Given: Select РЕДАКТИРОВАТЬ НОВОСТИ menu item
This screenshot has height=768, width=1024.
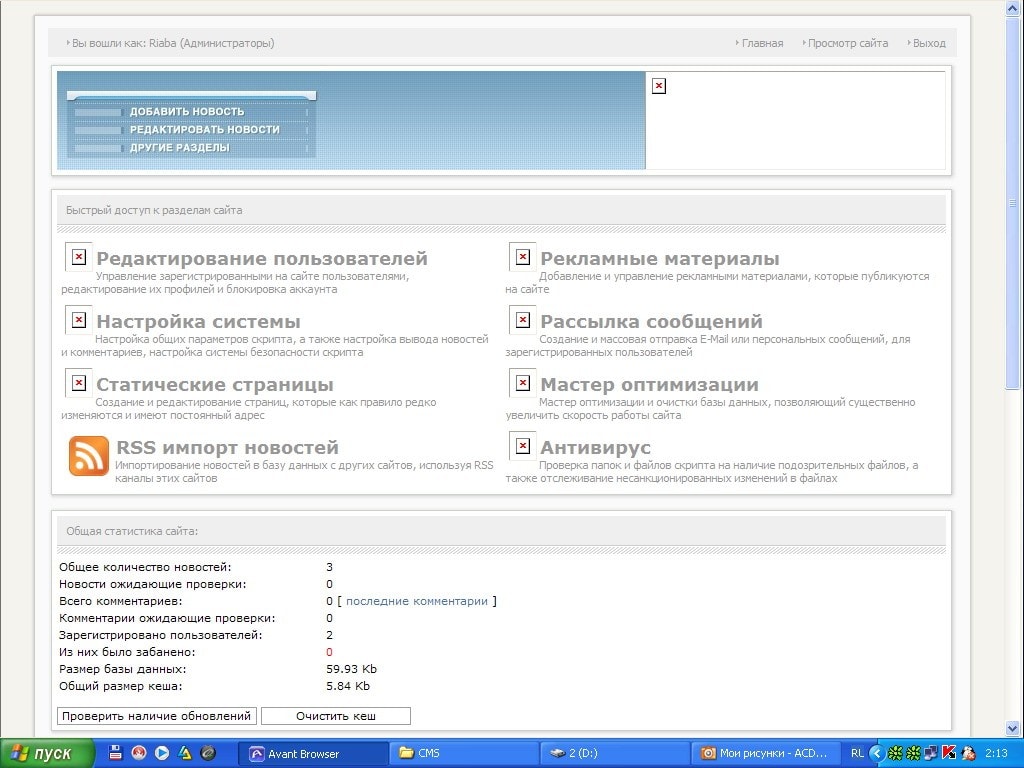Looking at the screenshot, I should 204,130.
